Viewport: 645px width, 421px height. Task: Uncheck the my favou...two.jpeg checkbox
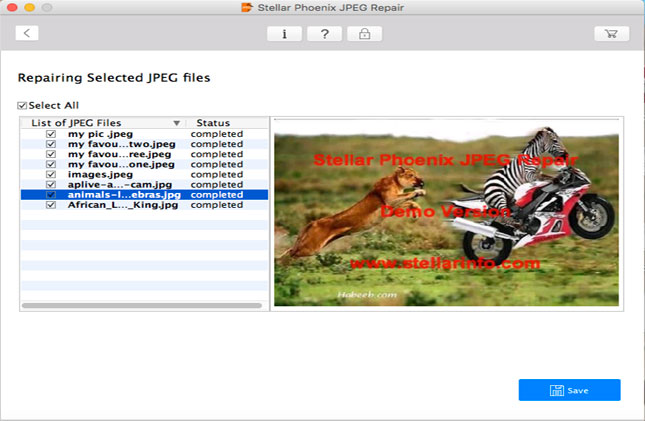[51, 144]
